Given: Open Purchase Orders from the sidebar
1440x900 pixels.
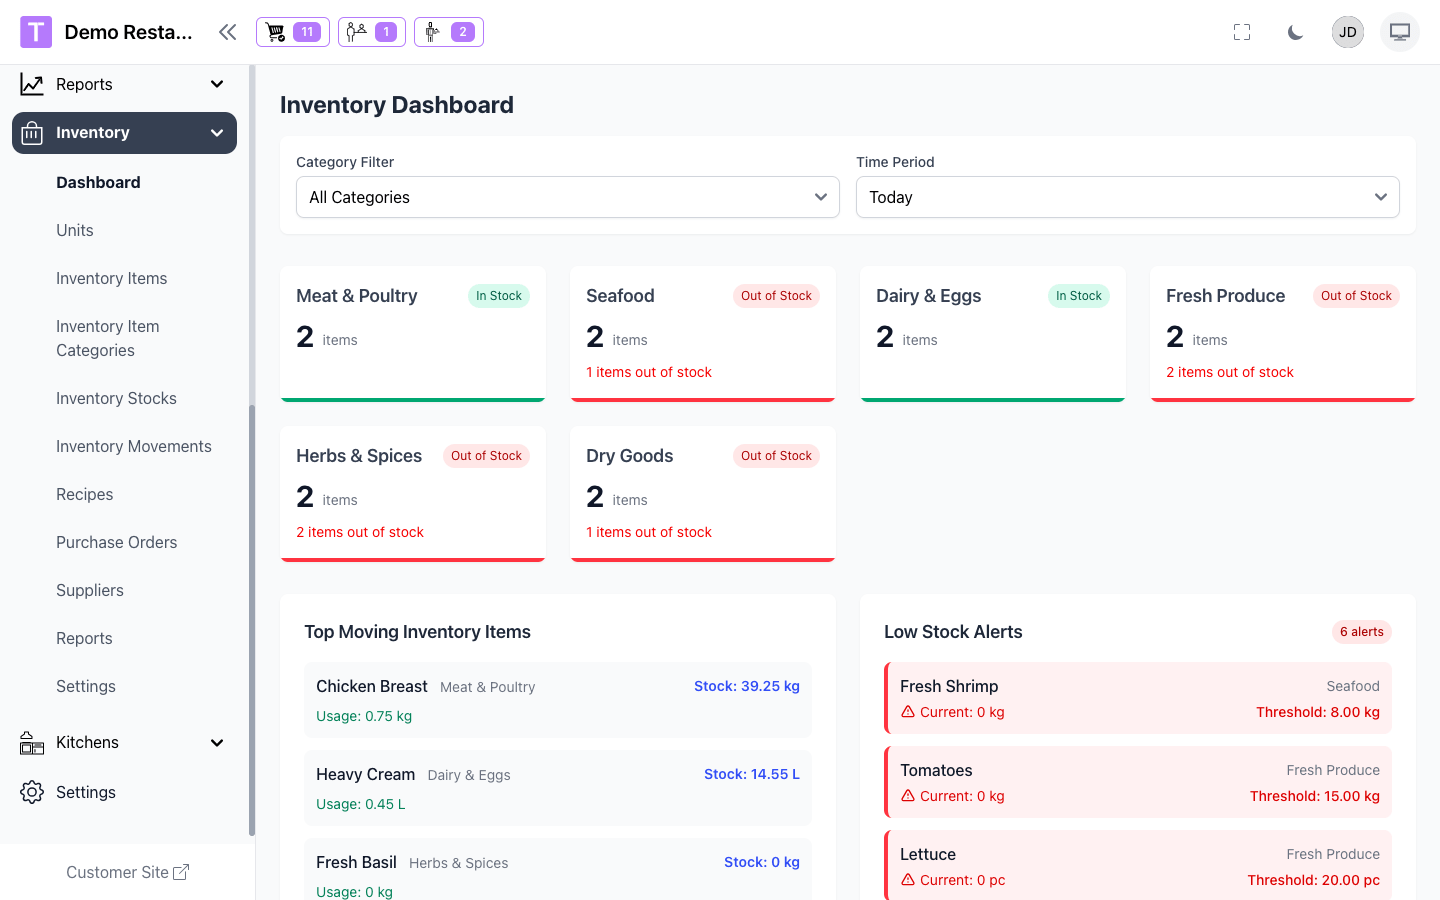Looking at the screenshot, I should [116, 542].
